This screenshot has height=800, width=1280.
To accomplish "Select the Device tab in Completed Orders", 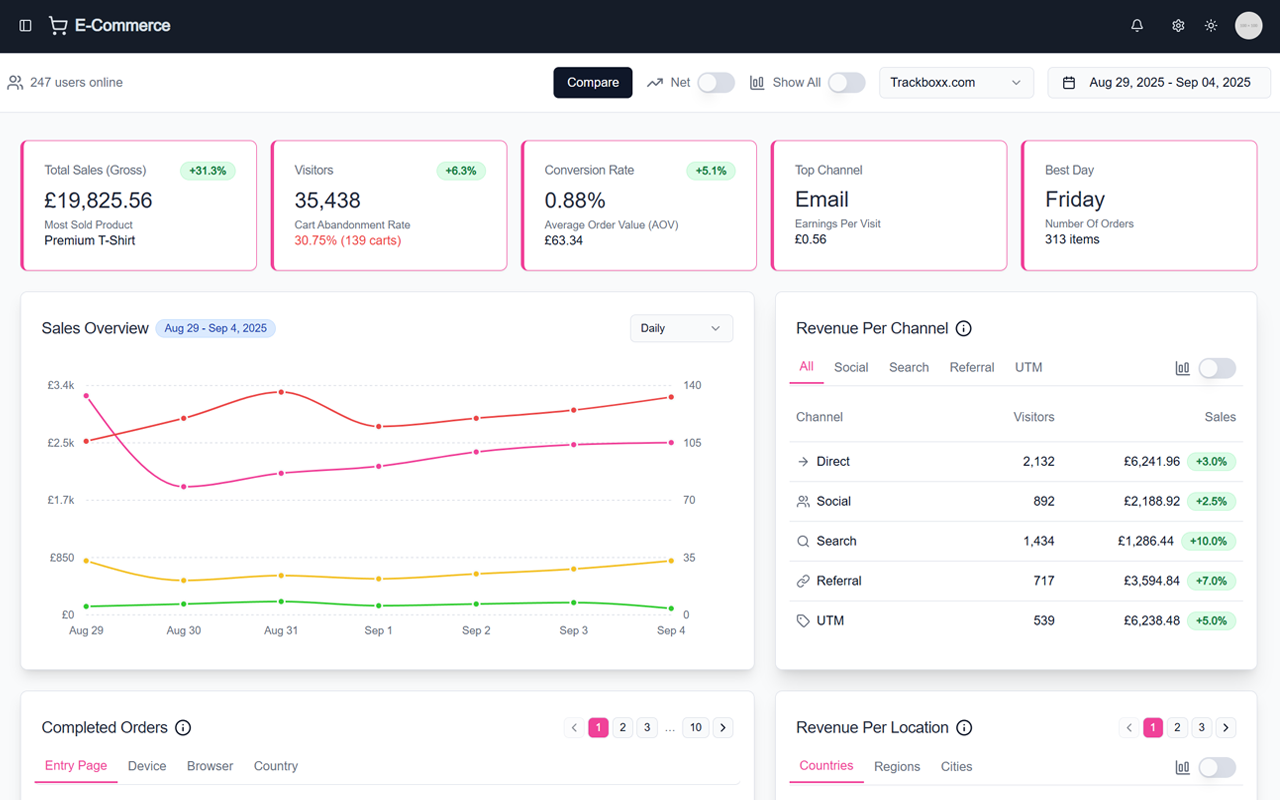I will point(147,766).
